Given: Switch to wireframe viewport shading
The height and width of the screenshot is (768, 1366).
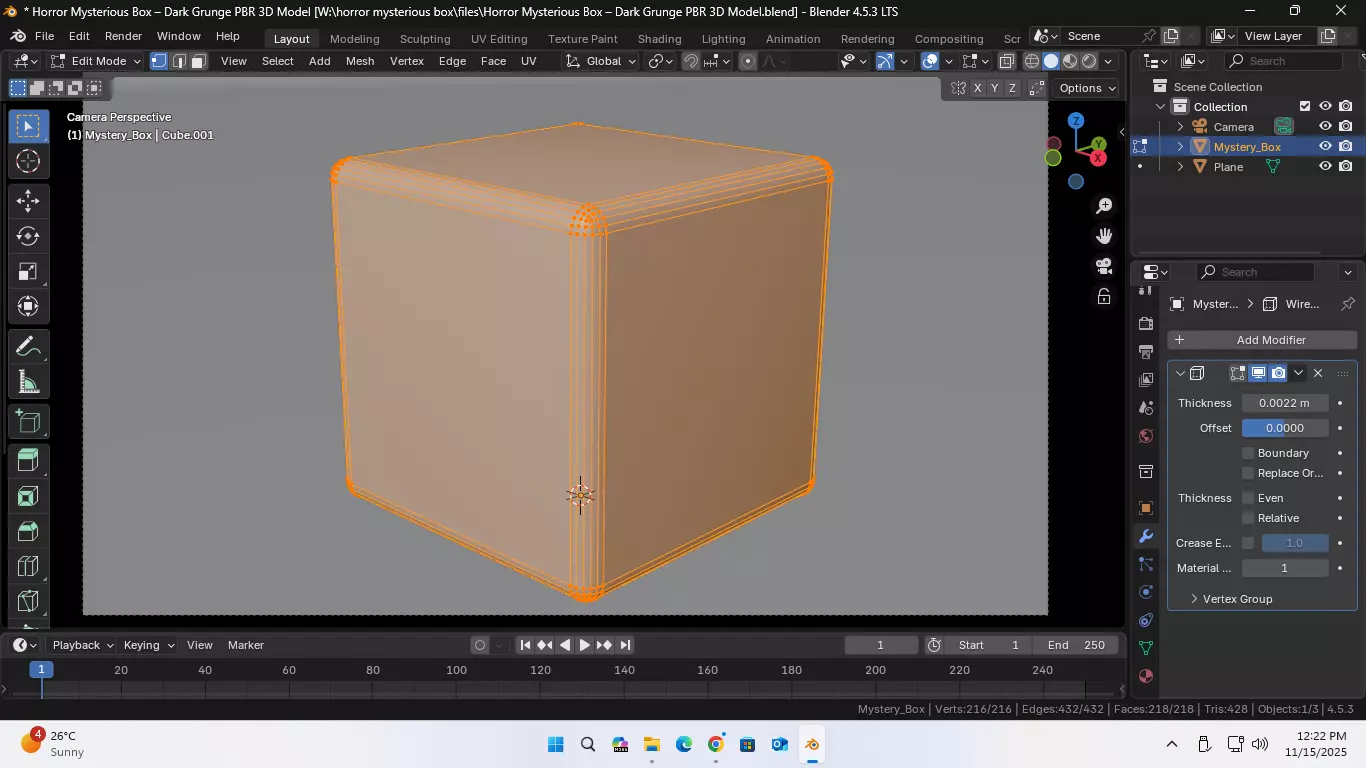Looking at the screenshot, I should coord(1032,61).
